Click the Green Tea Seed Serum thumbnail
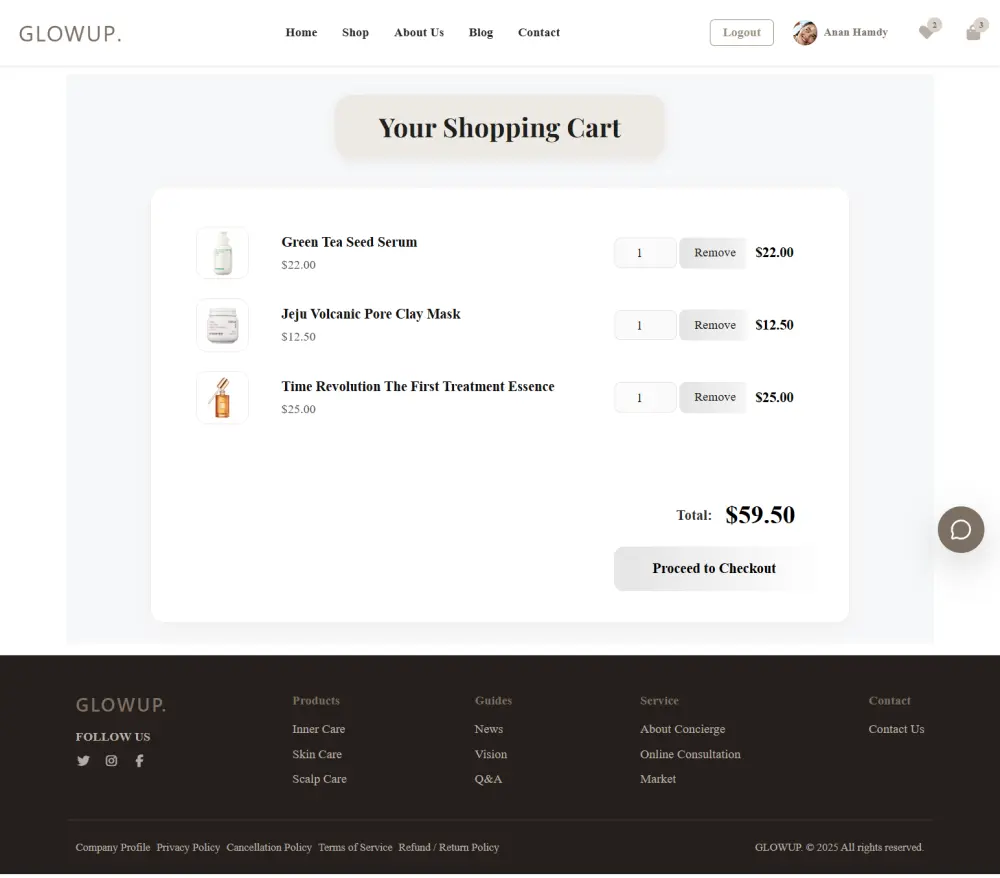This screenshot has width=1000, height=878. click(x=222, y=252)
